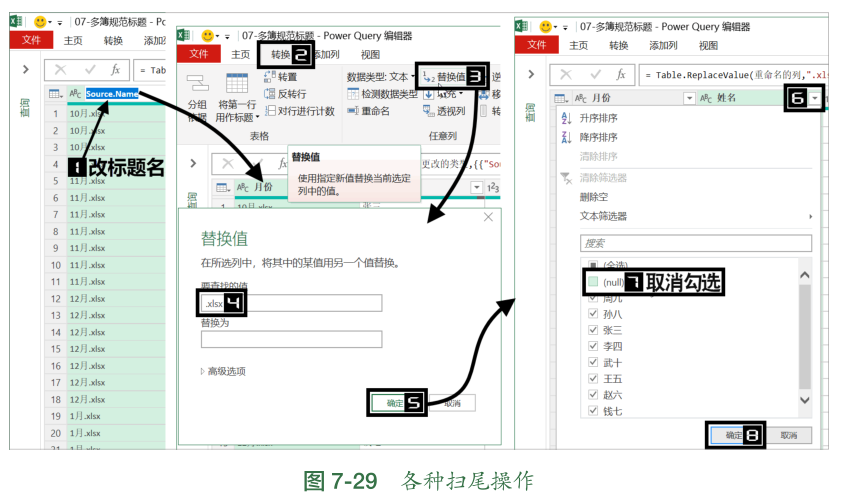This screenshot has width=843, height=494.
Task: Click the 重命名 (Rename) ribbon icon
Action: pyautogui.click(x=353, y=111)
